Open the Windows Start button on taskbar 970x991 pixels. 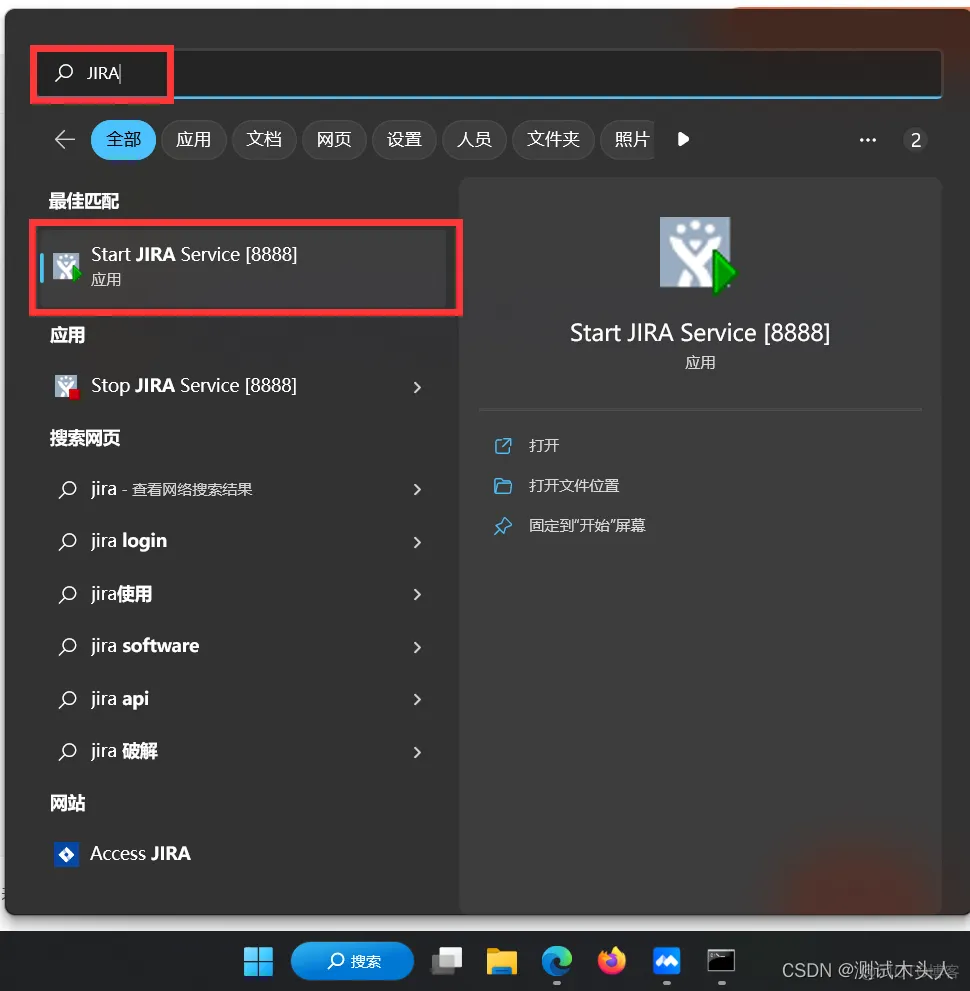(258, 961)
